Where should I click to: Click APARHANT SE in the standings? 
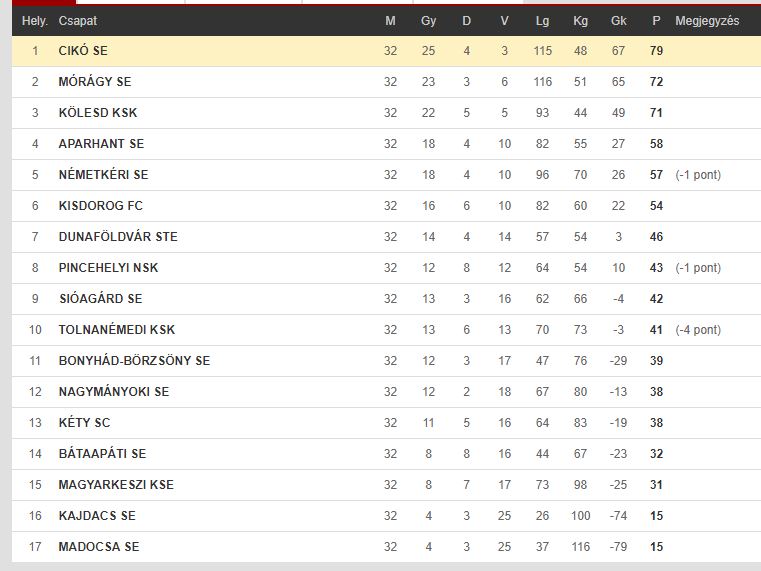101,144
